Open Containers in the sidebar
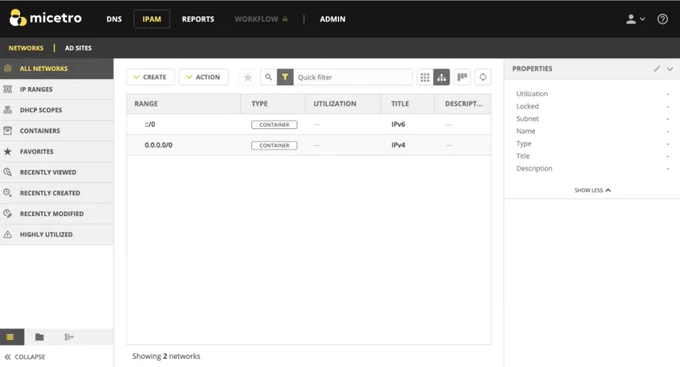 point(57,131)
